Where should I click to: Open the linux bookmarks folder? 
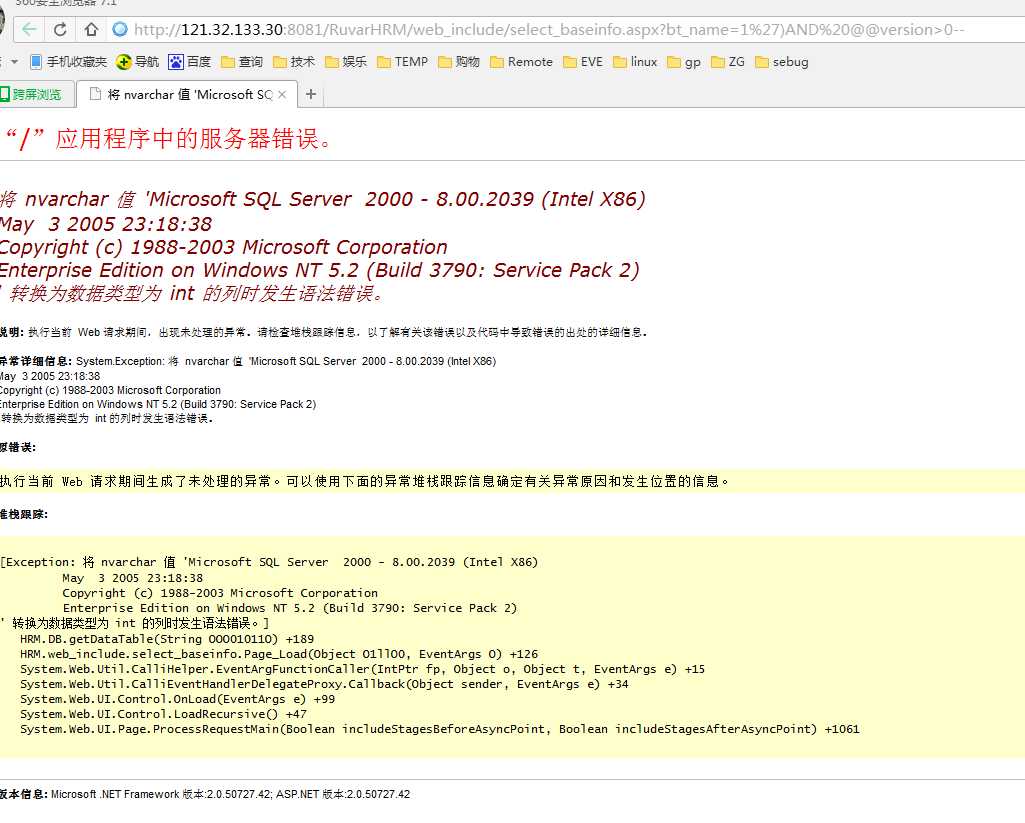[635, 62]
